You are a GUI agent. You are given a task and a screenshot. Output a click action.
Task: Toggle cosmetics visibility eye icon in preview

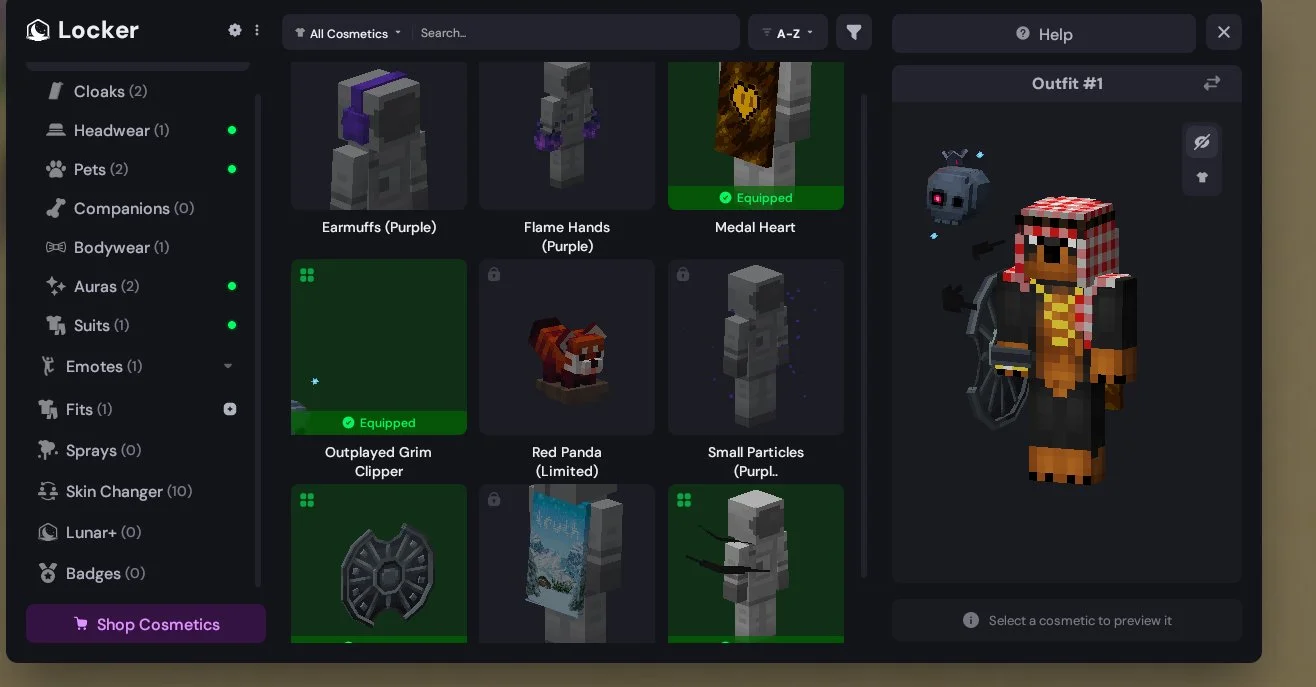click(1202, 142)
